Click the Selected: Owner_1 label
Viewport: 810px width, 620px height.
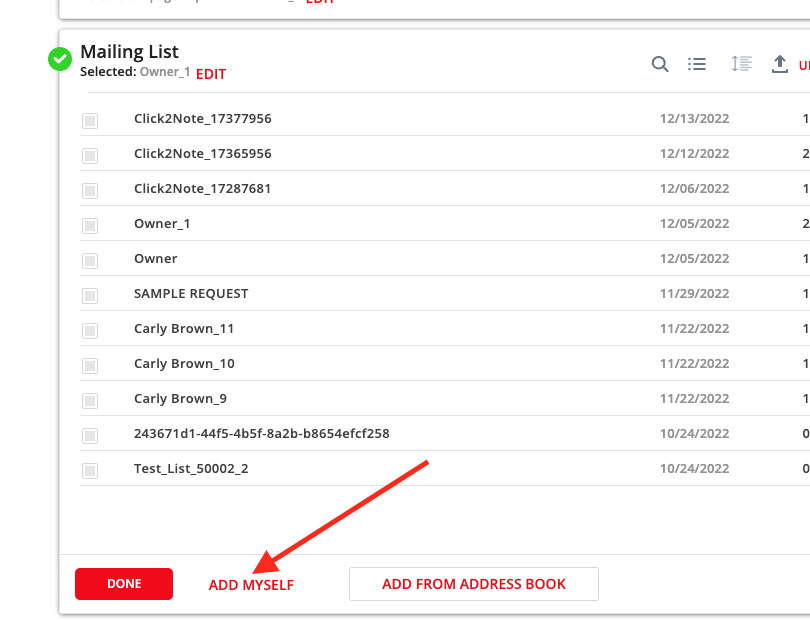135,72
